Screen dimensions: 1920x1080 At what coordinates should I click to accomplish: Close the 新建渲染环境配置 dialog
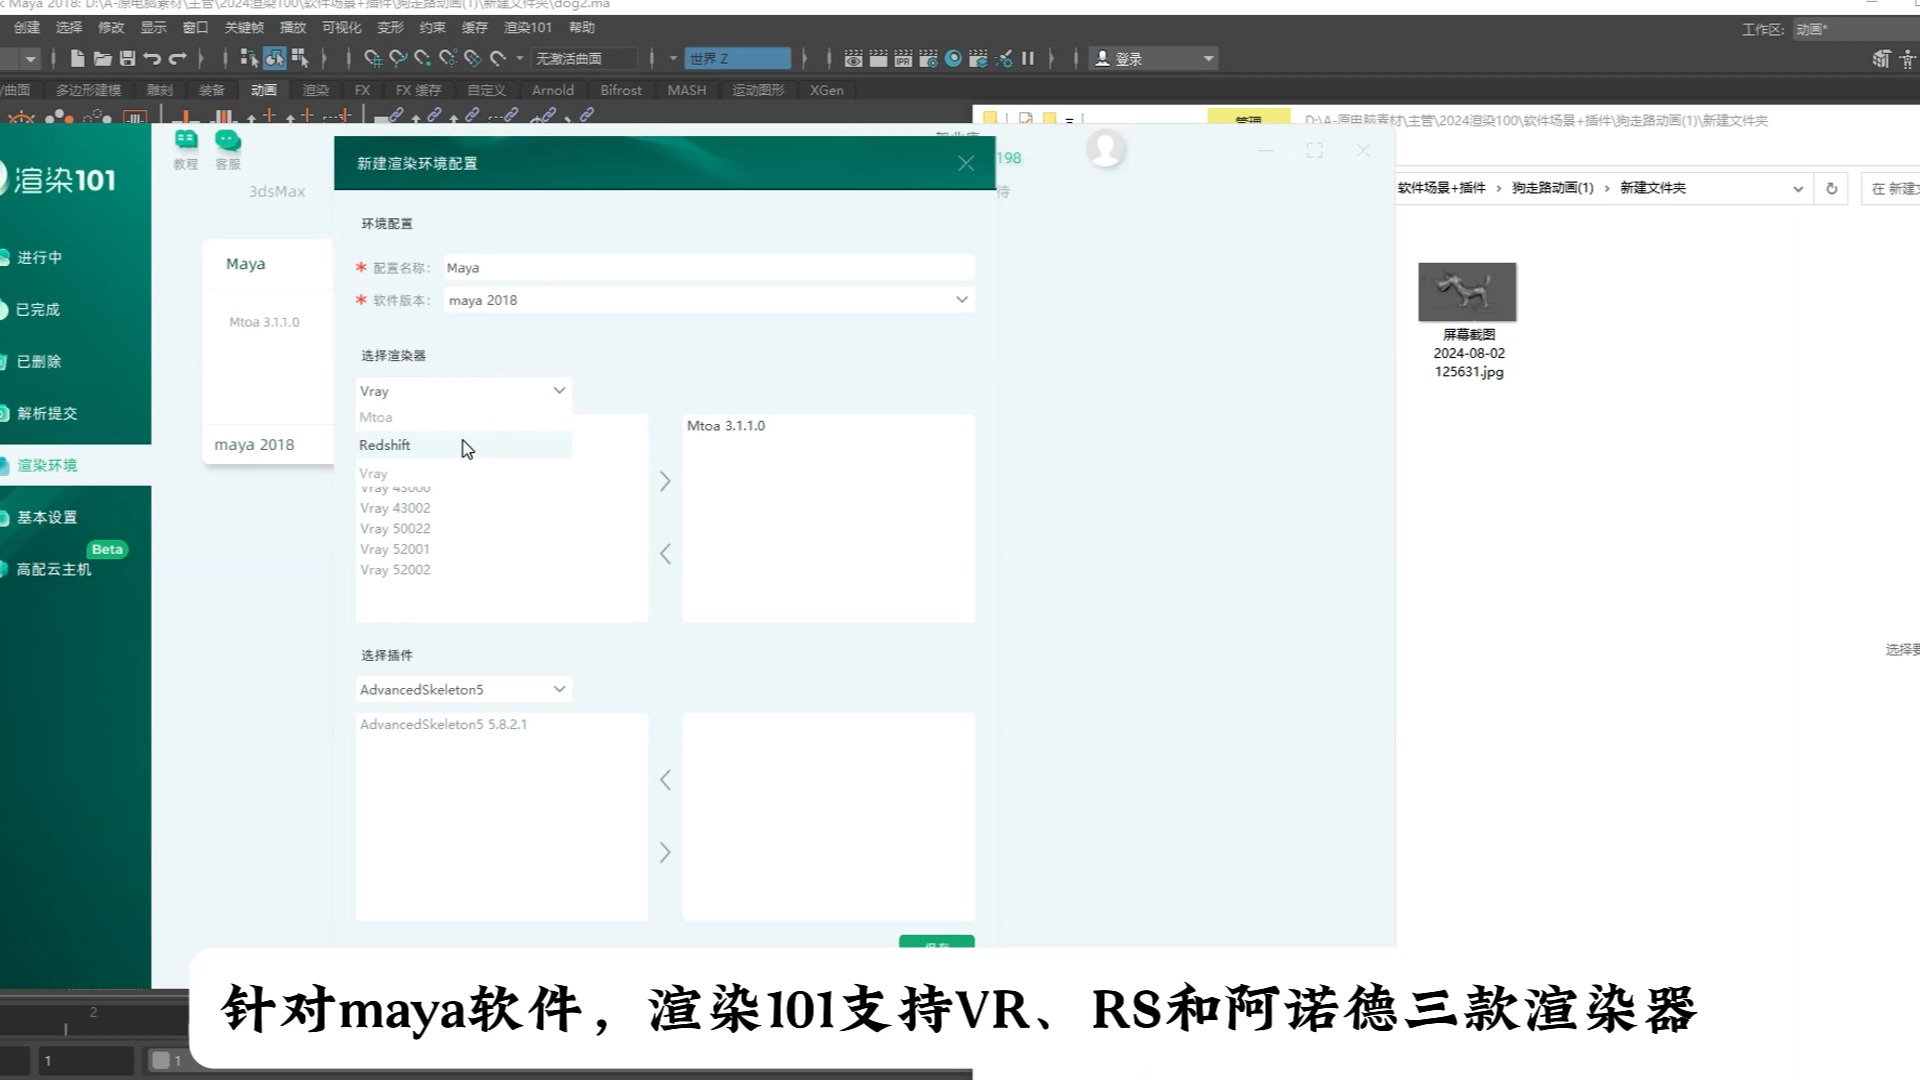(966, 163)
